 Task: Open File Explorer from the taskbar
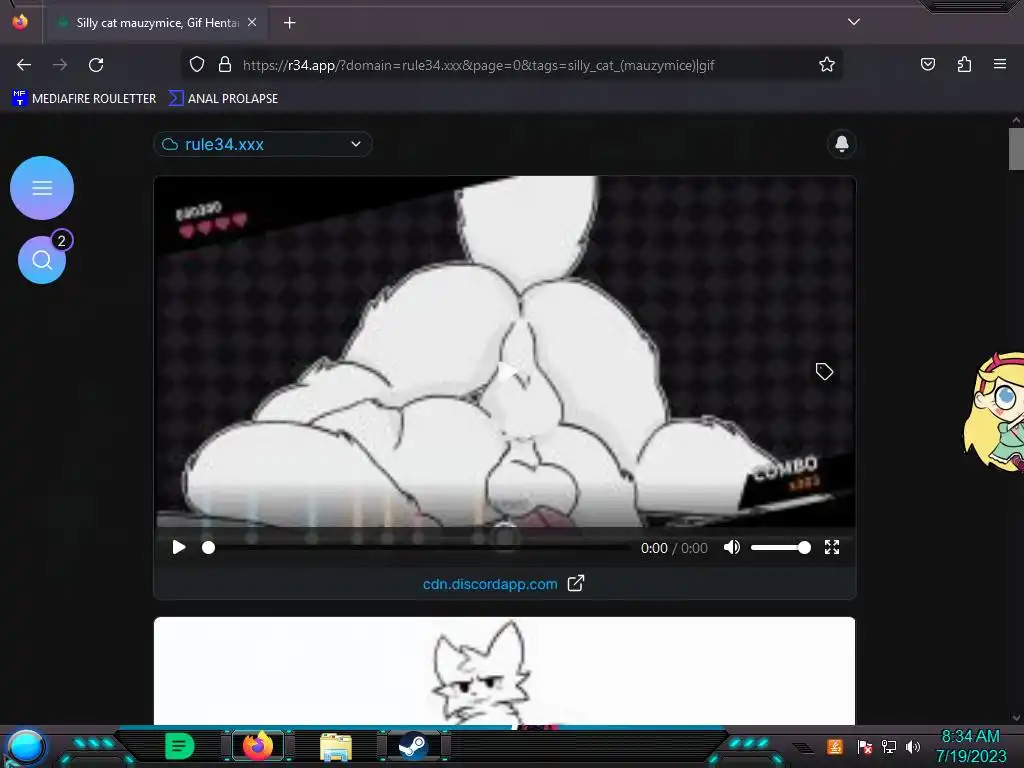point(336,746)
